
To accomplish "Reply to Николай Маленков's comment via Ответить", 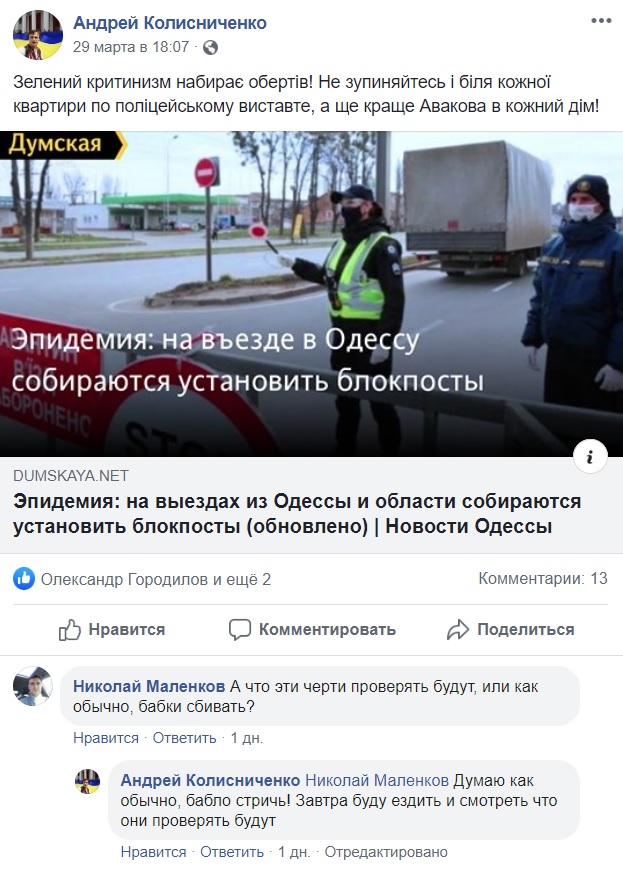I will click(184, 738).
